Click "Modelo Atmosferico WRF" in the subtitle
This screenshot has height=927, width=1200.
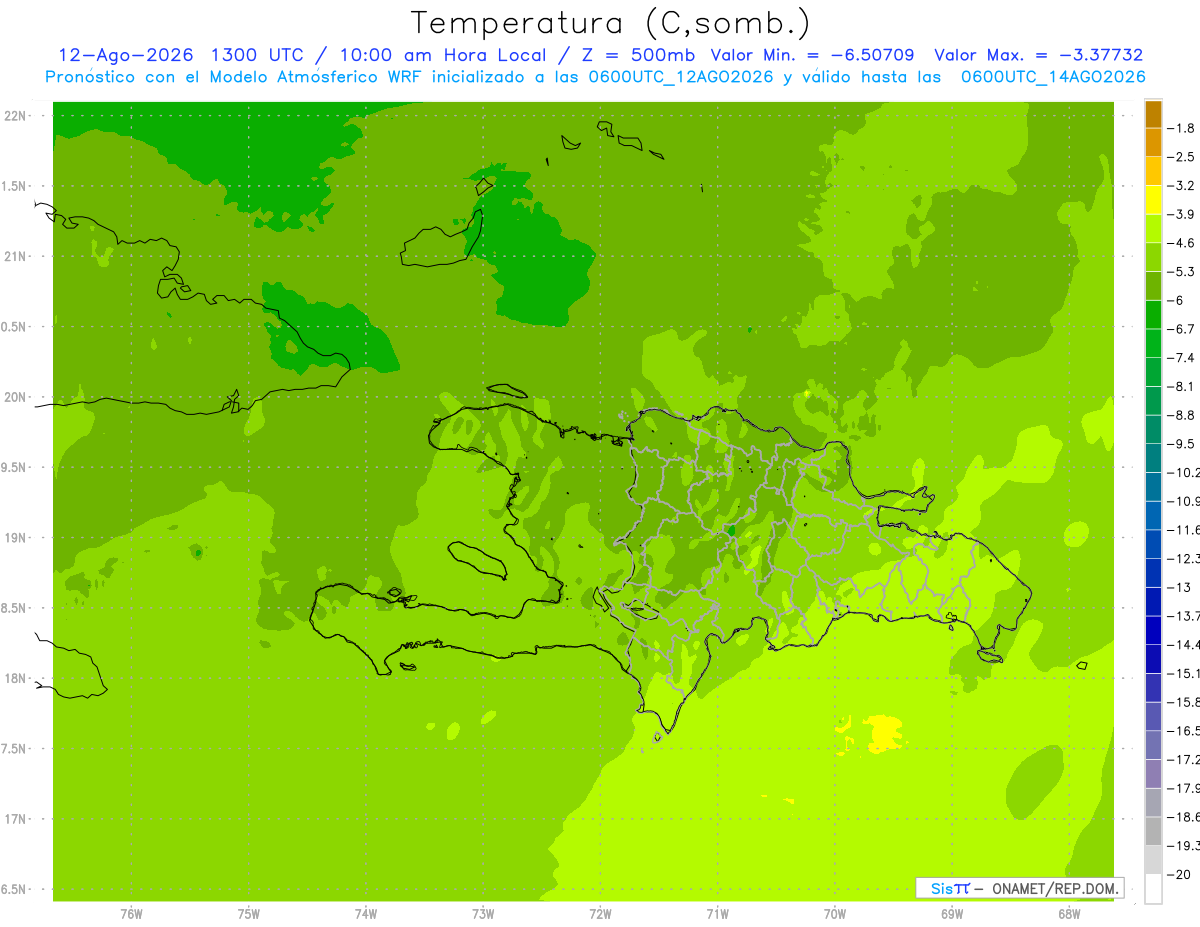(314, 77)
